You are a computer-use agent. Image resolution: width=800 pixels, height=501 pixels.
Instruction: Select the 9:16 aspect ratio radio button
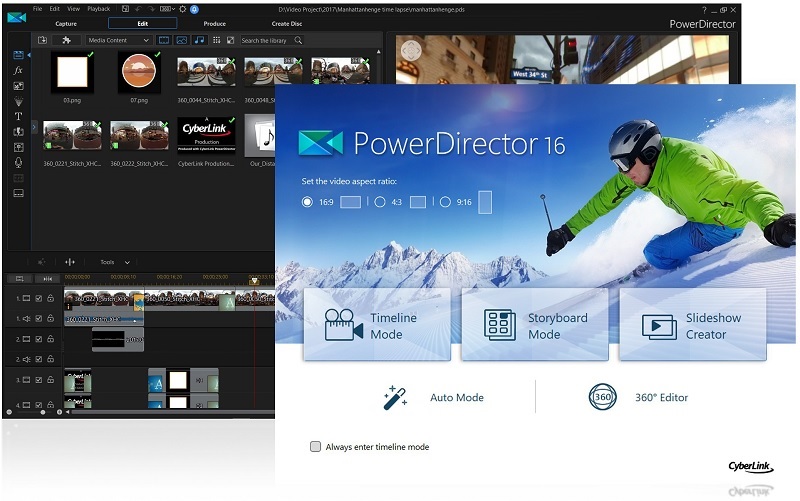click(x=445, y=202)
